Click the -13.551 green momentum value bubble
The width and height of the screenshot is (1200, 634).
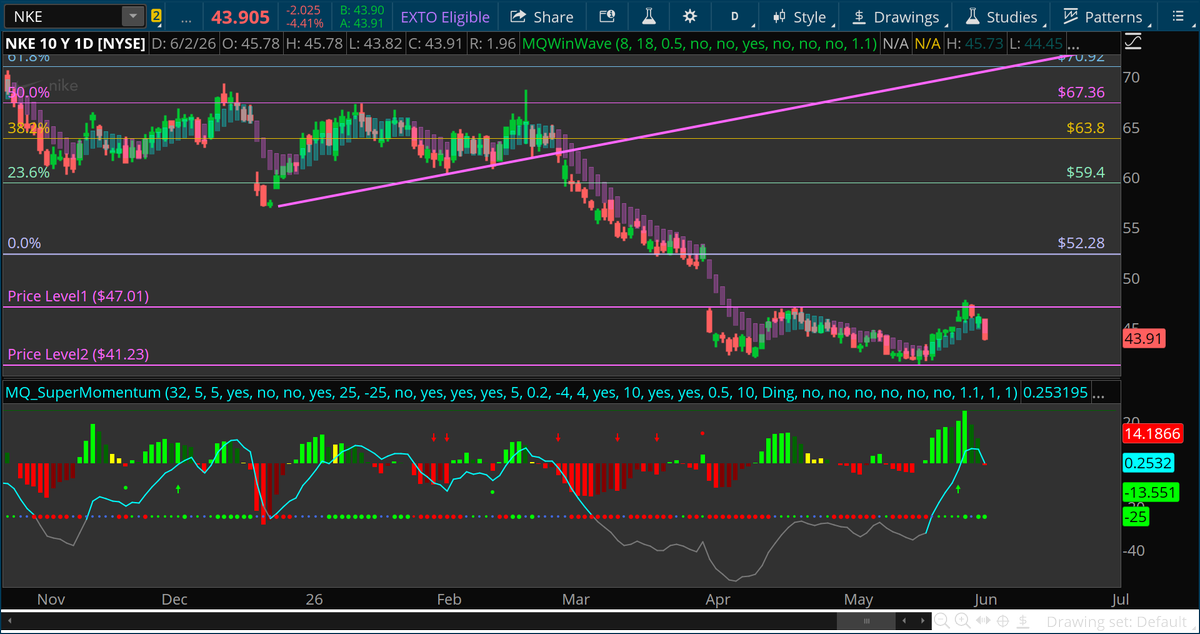1149,492
